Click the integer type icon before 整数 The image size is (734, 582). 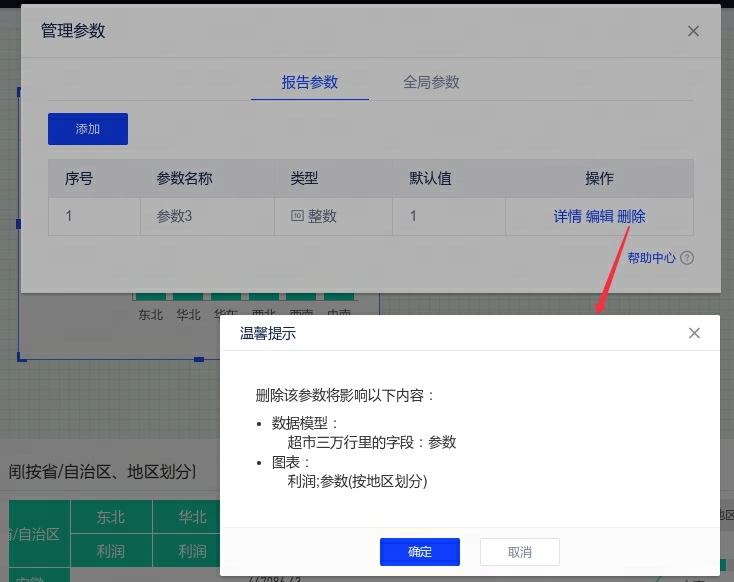coord(297,216)
